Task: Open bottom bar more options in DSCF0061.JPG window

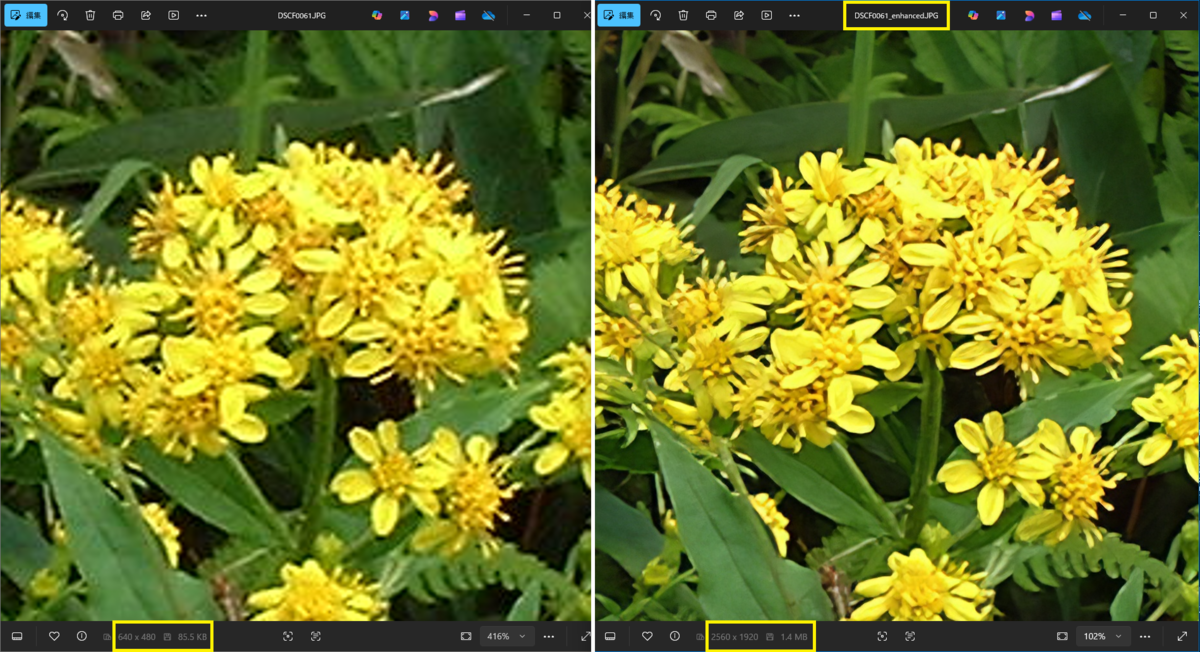Action: [x=549, y=636]
